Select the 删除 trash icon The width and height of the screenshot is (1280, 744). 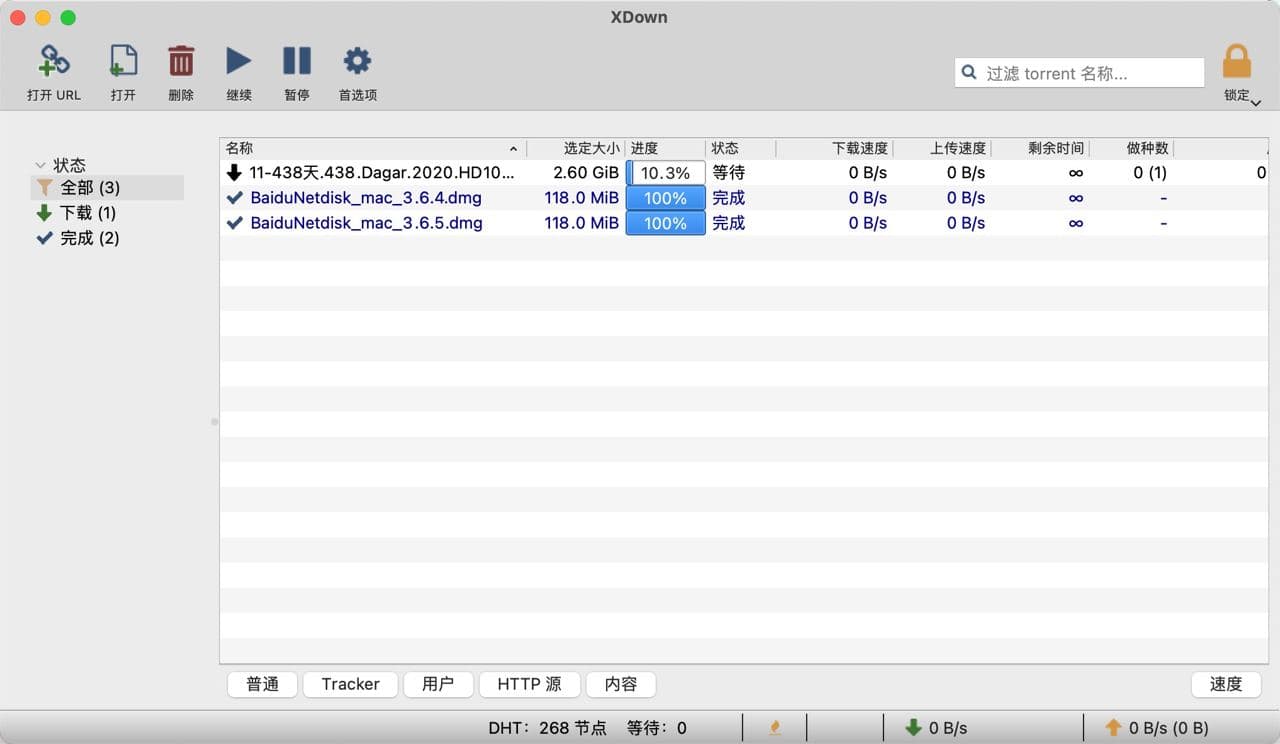[180, 62]
